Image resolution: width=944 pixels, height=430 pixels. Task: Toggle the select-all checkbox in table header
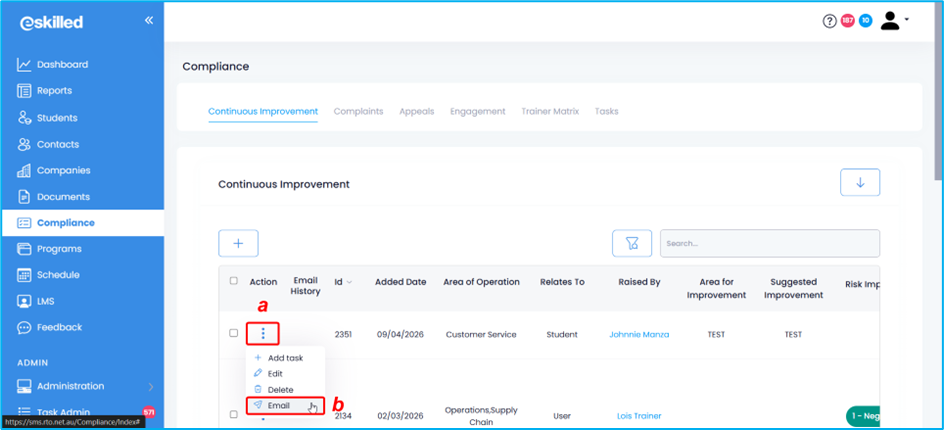pos(234,282)
